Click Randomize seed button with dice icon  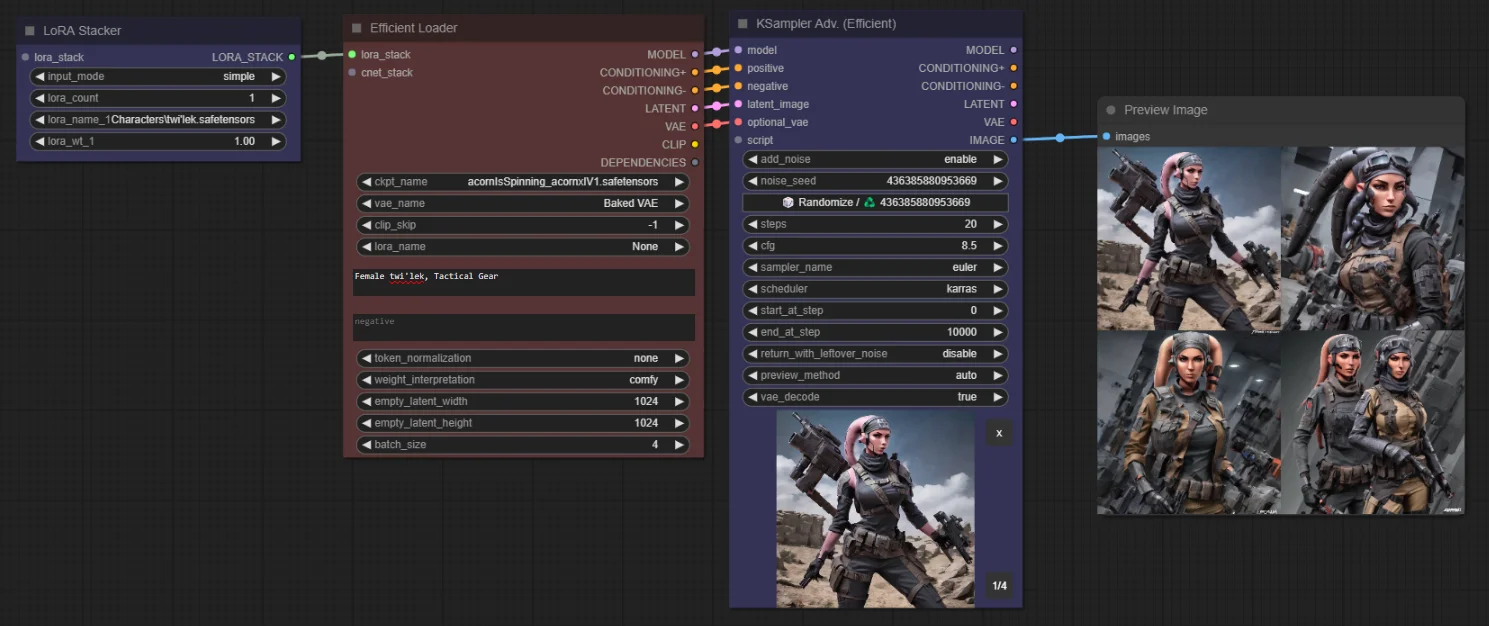point(875,202)
